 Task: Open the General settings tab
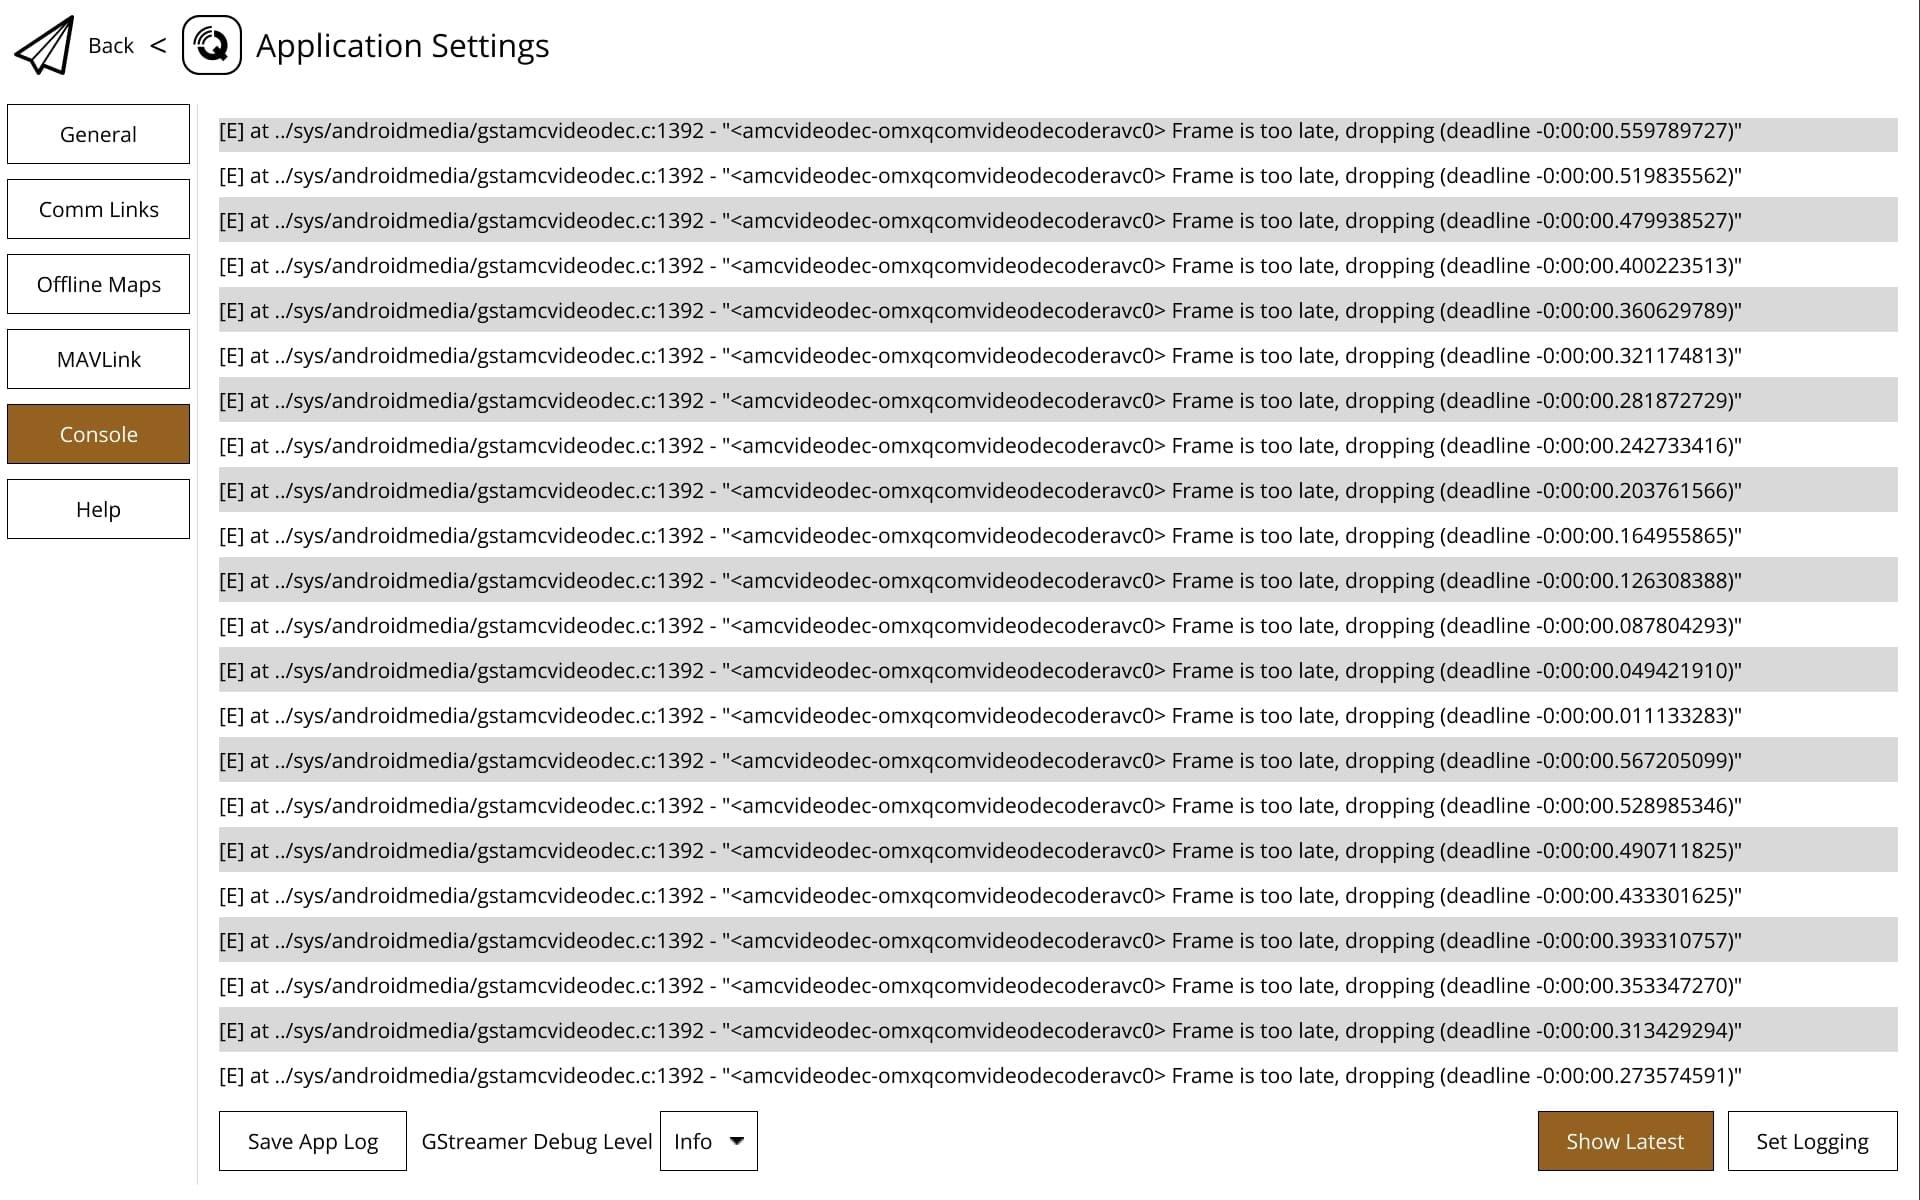[x=98, y=134]
